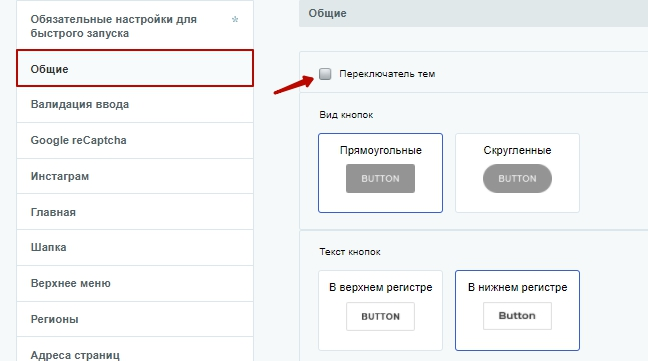
Task: Switch to the Главная settings section
Action: (x=135, y=212)
